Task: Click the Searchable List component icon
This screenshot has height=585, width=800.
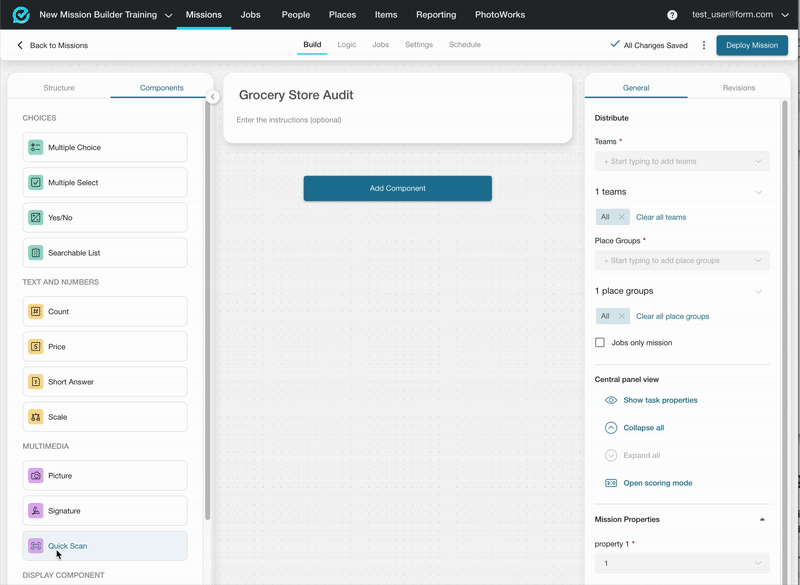Action: click(36, 253)
